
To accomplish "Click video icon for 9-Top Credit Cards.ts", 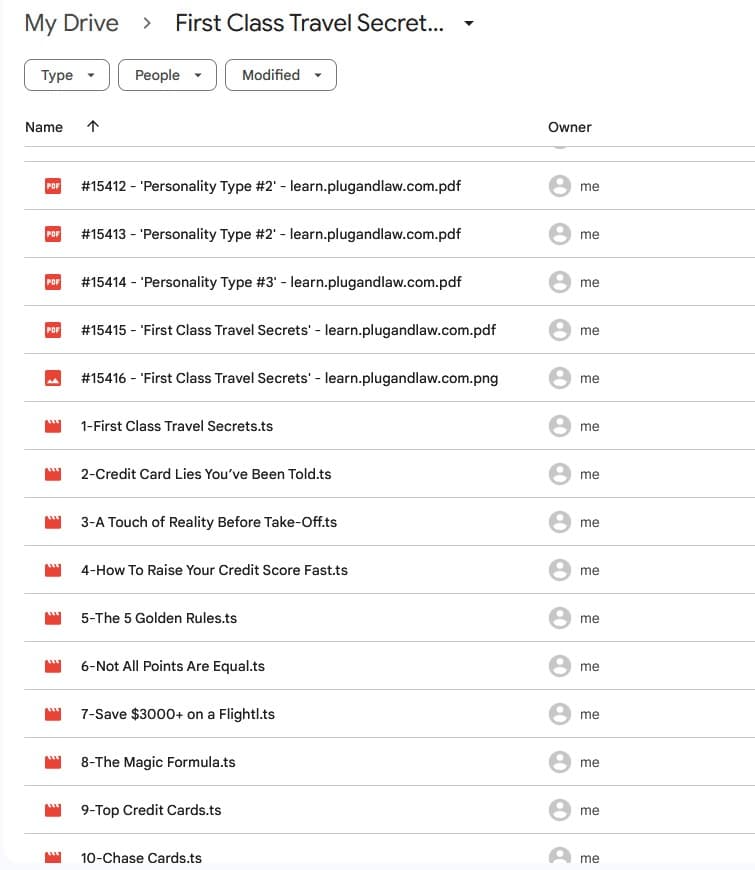I will pos(53,810).
